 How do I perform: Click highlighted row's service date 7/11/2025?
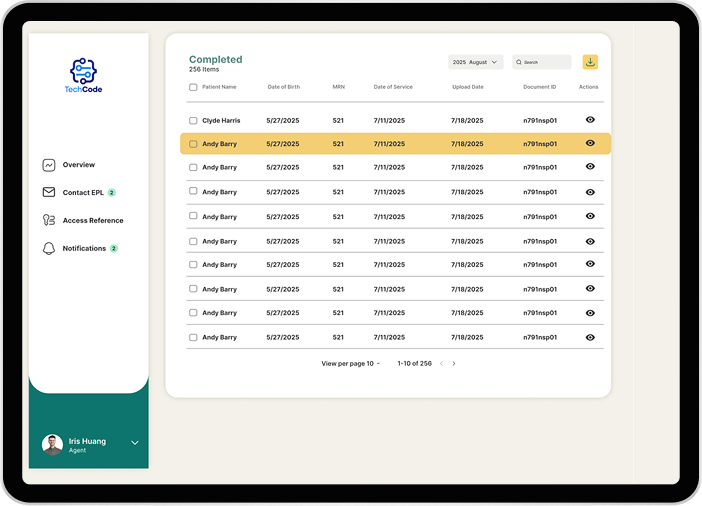pyautogui.click(x=389, y=144)
